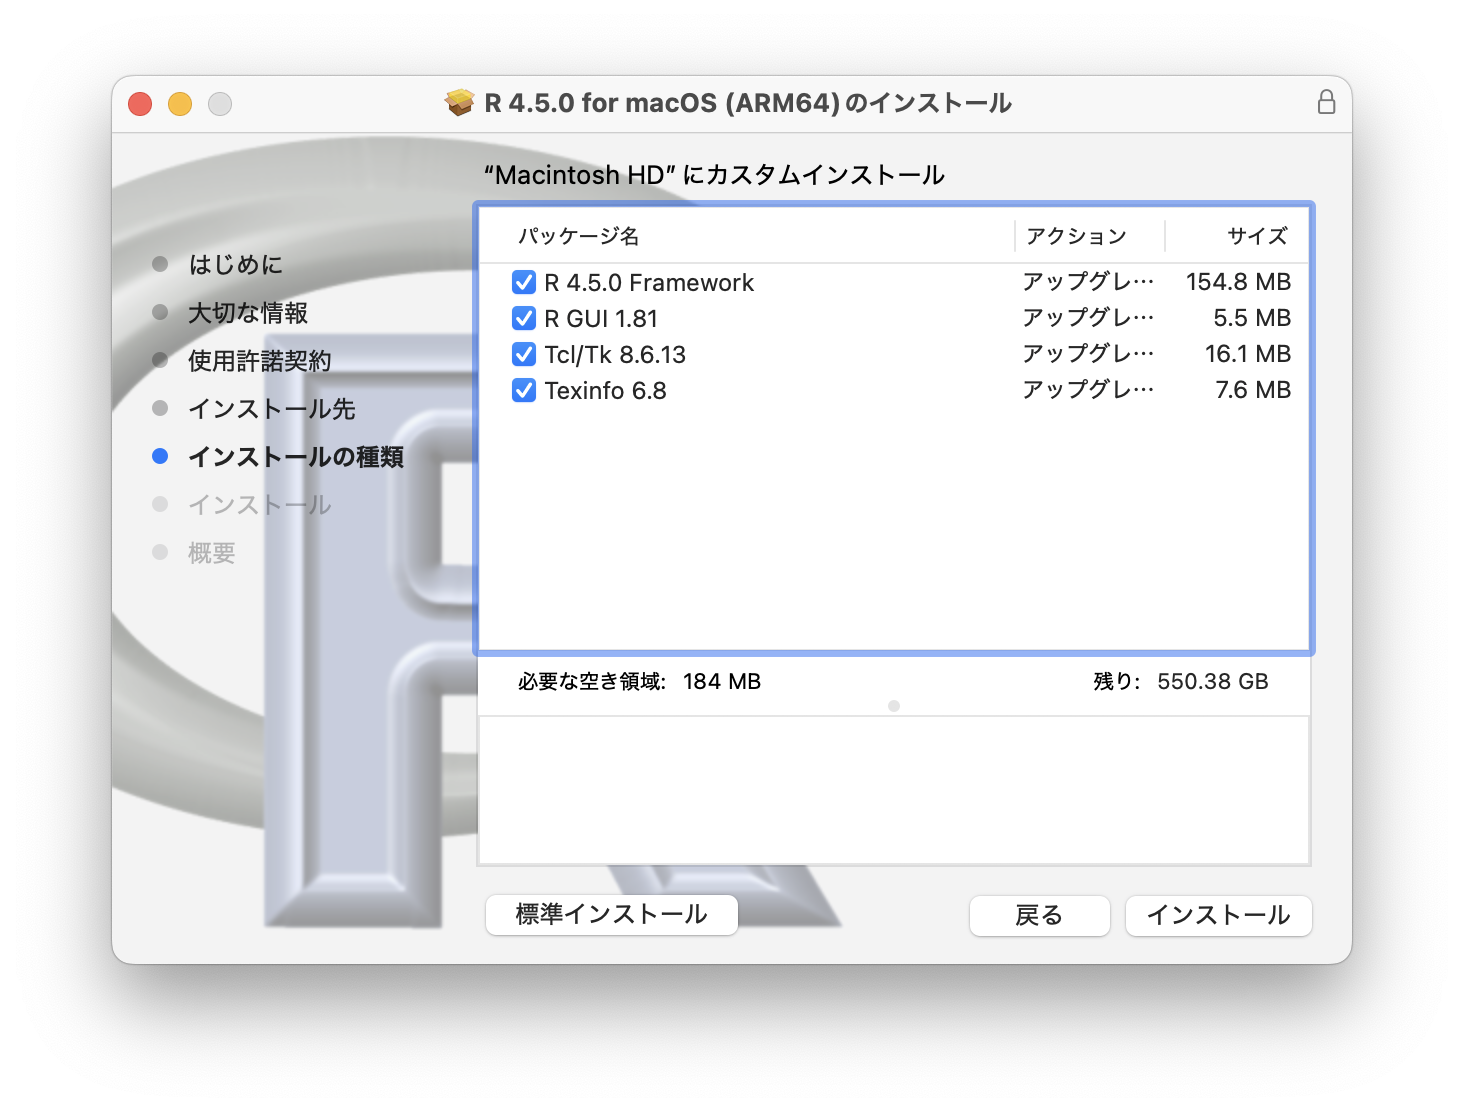Click the パッケージ名 column header
The height and width of the screenshot is (1112, 1464).
578,236
